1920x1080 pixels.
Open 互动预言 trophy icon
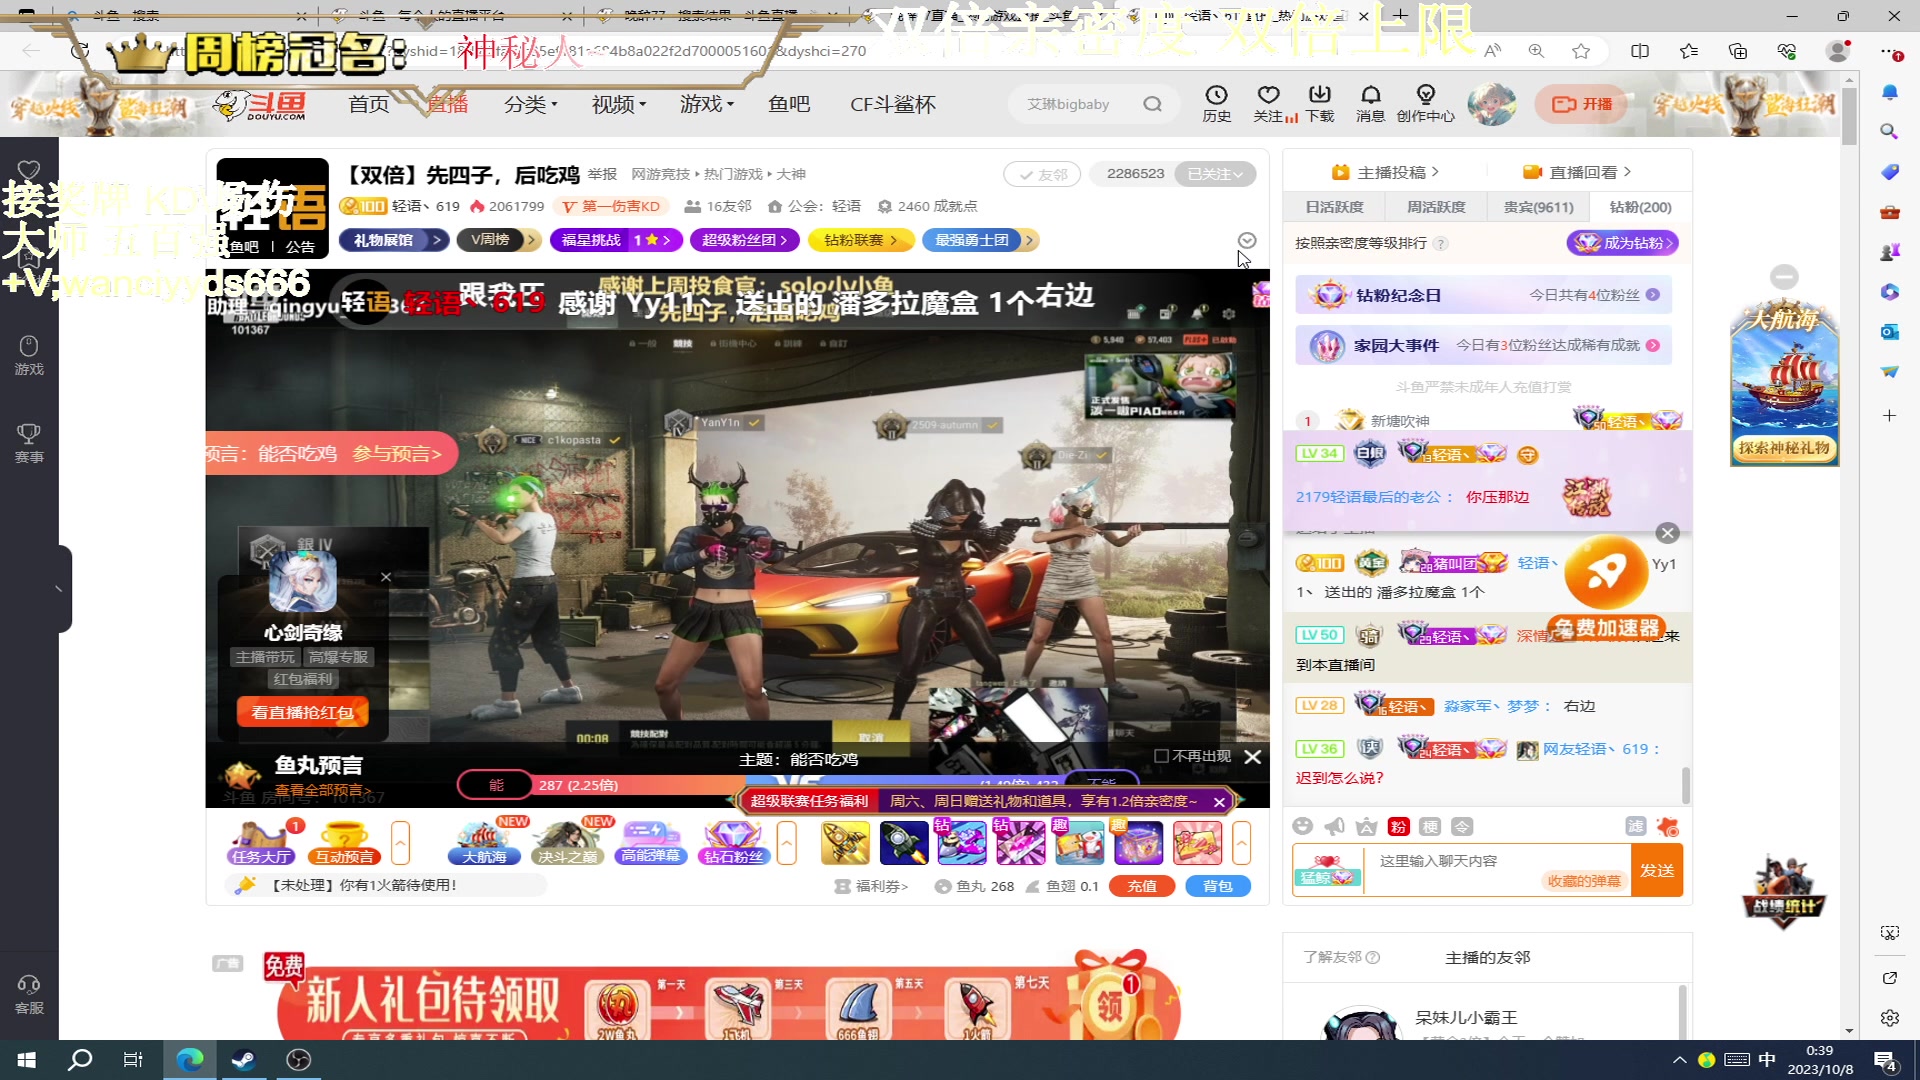(x=344, y=843)
